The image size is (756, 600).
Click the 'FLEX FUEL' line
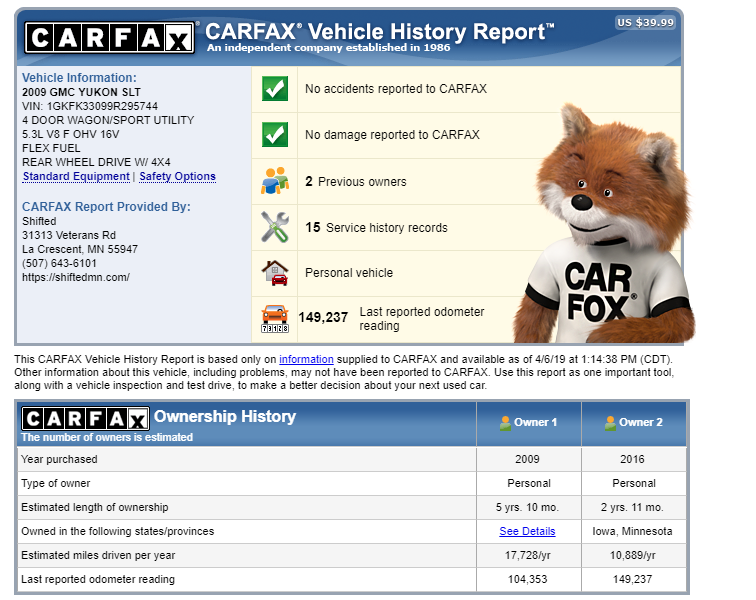click(x=51, y=148)
